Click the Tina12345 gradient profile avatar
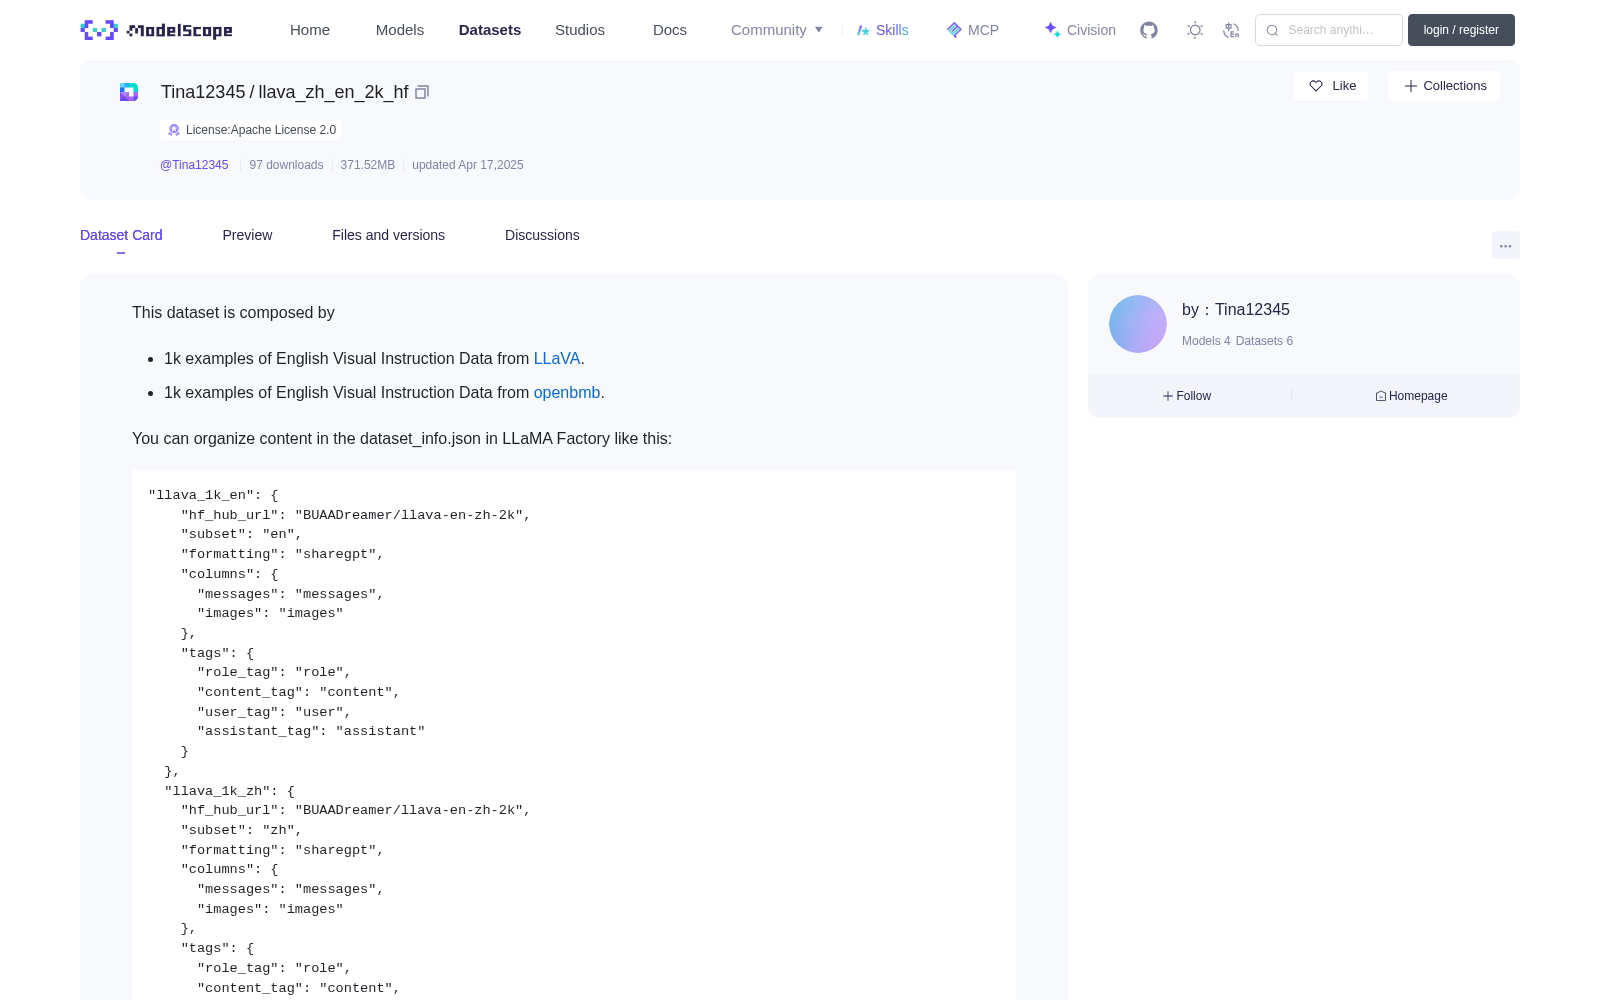Screen dimensions: 1600x1000 pos(1138,324)
